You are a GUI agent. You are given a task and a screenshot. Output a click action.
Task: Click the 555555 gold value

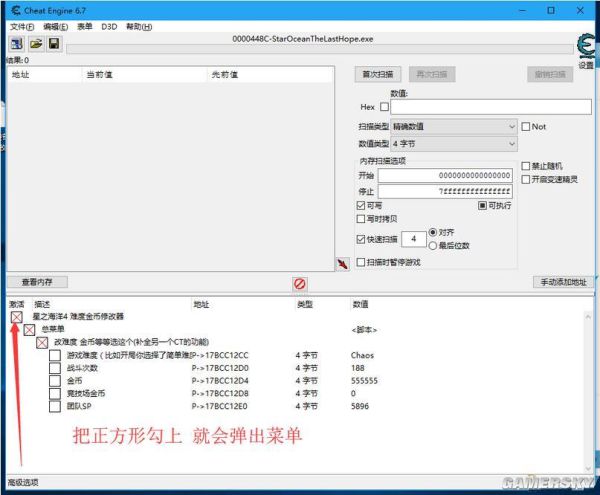point(364,381)
